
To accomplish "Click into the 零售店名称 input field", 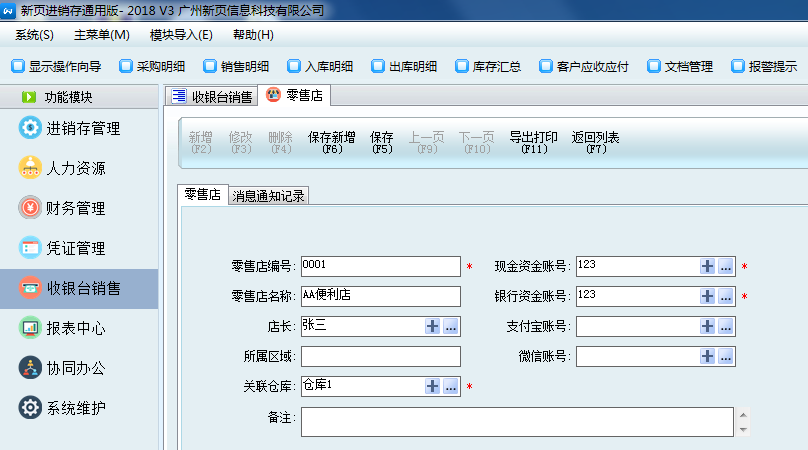I will [380, 296].
